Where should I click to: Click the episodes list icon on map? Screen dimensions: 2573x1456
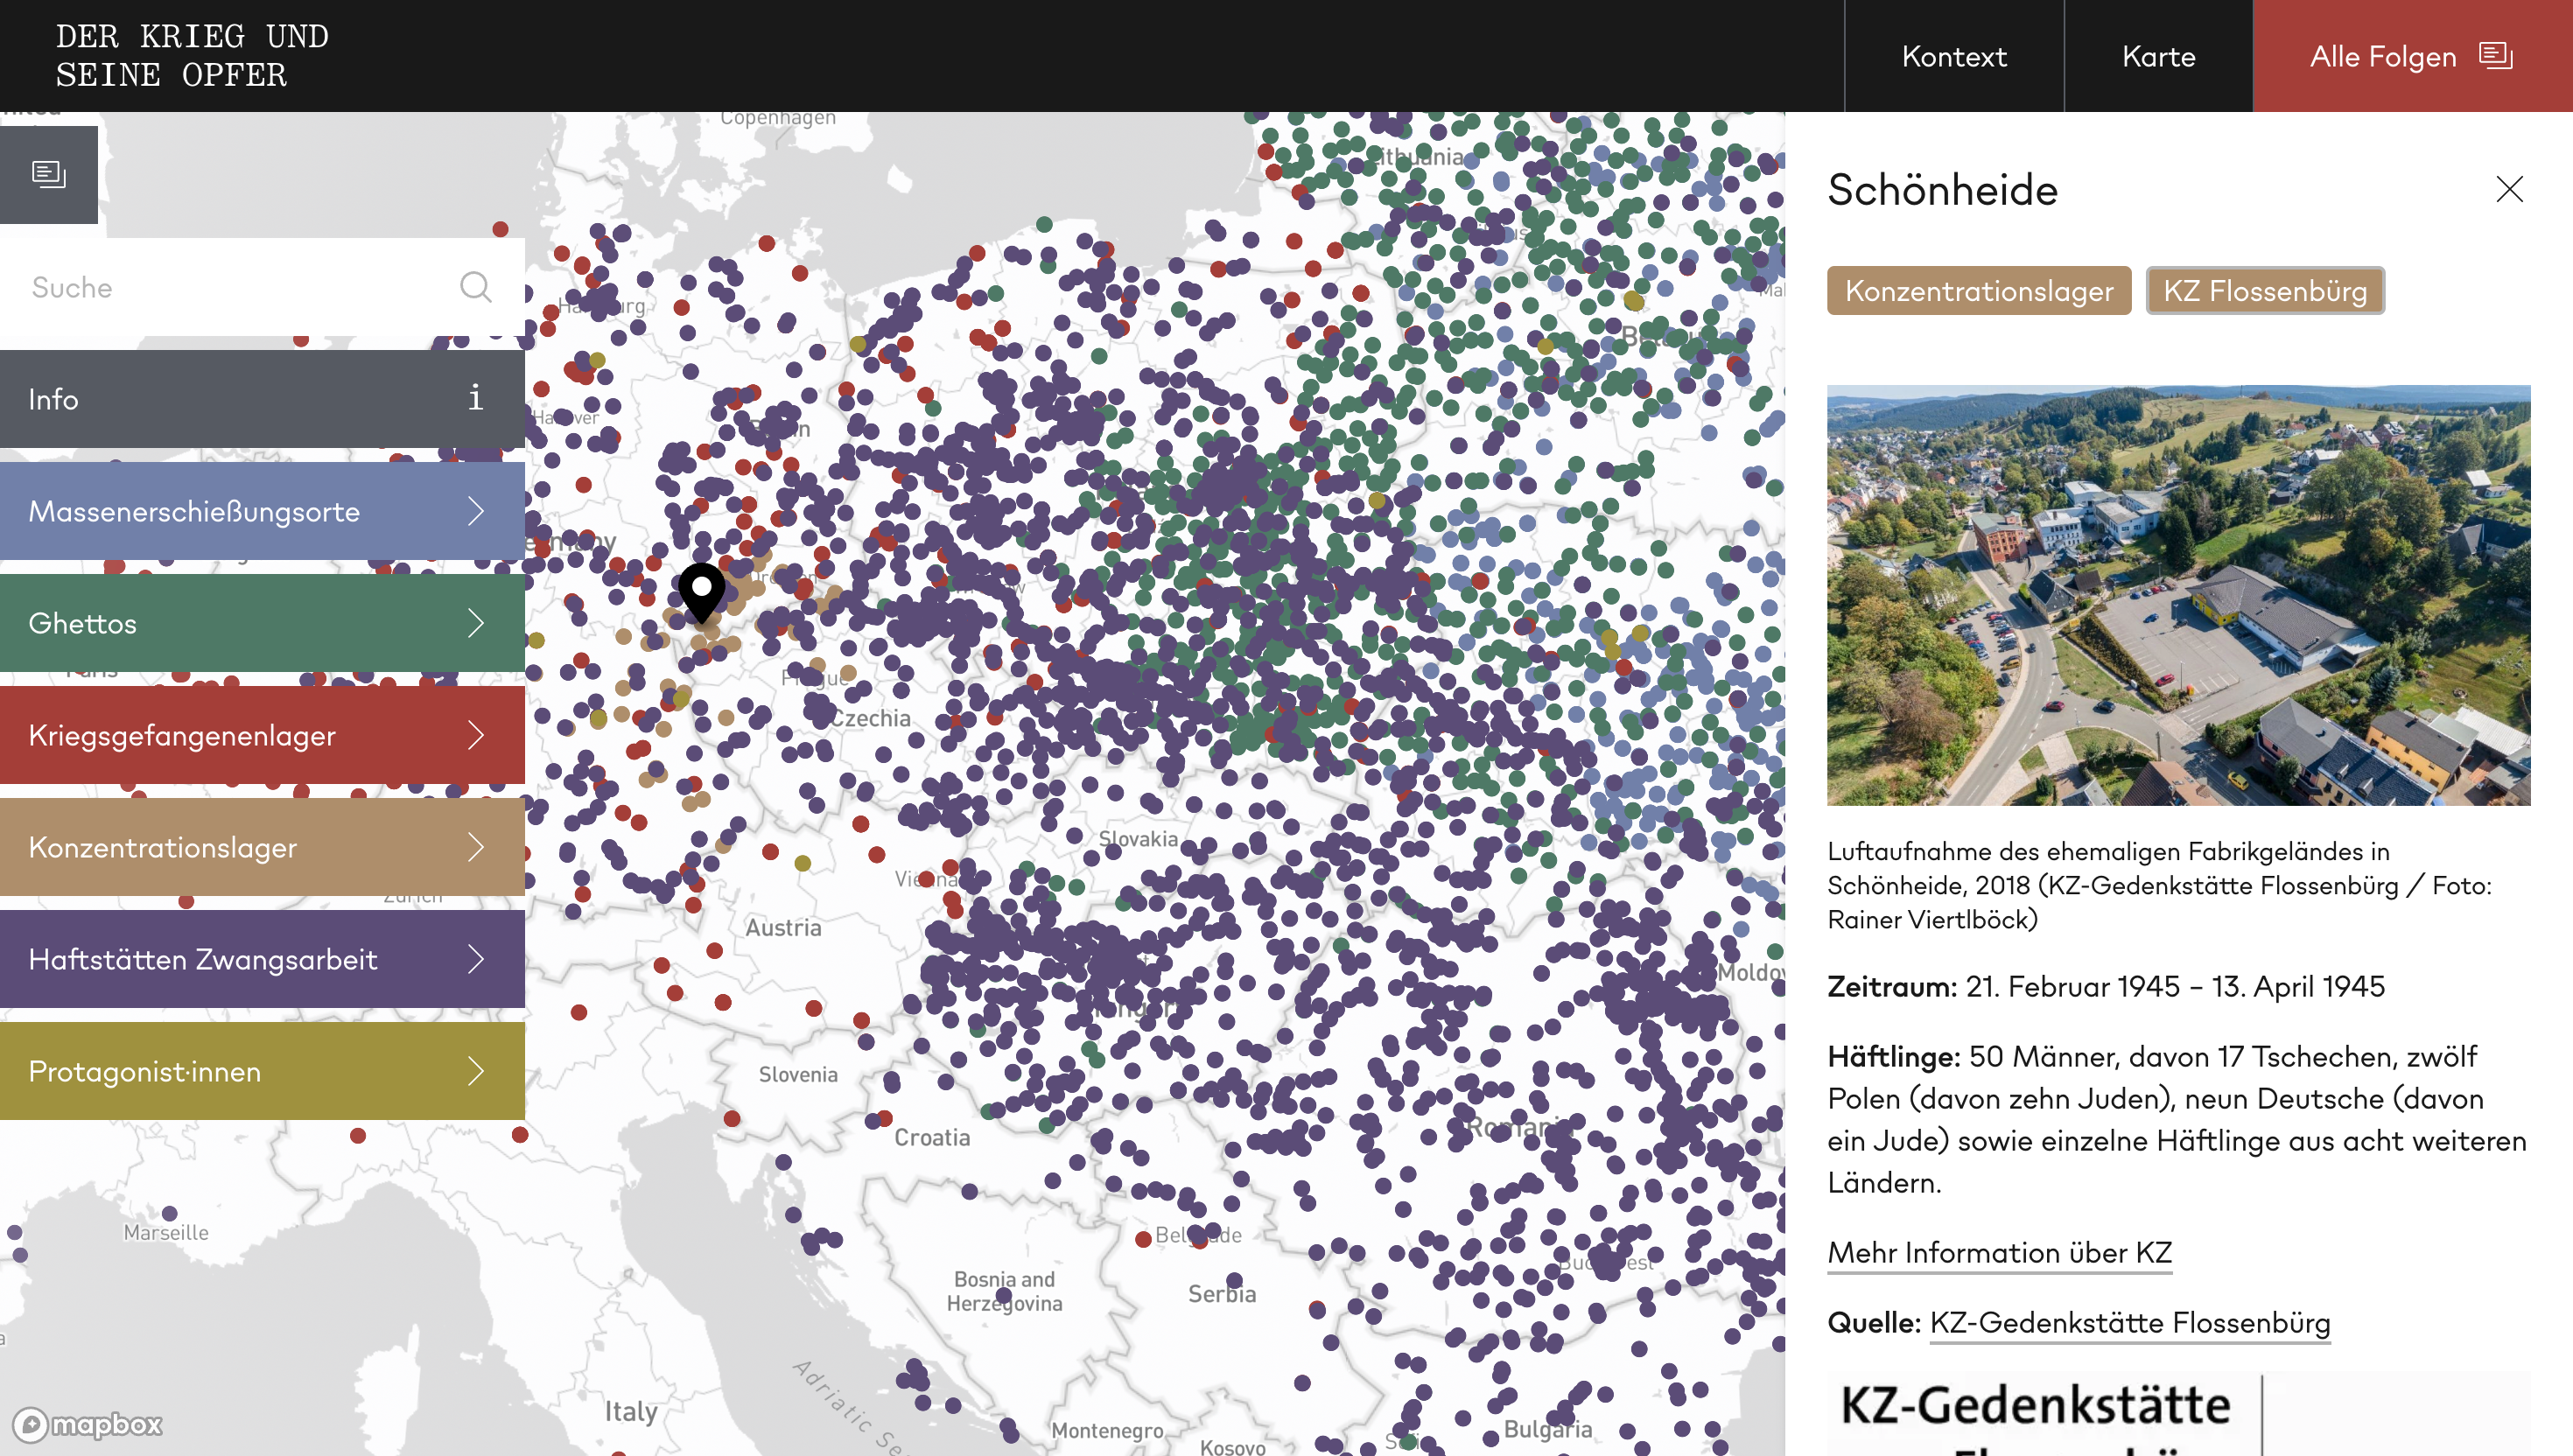coord(49,175)
